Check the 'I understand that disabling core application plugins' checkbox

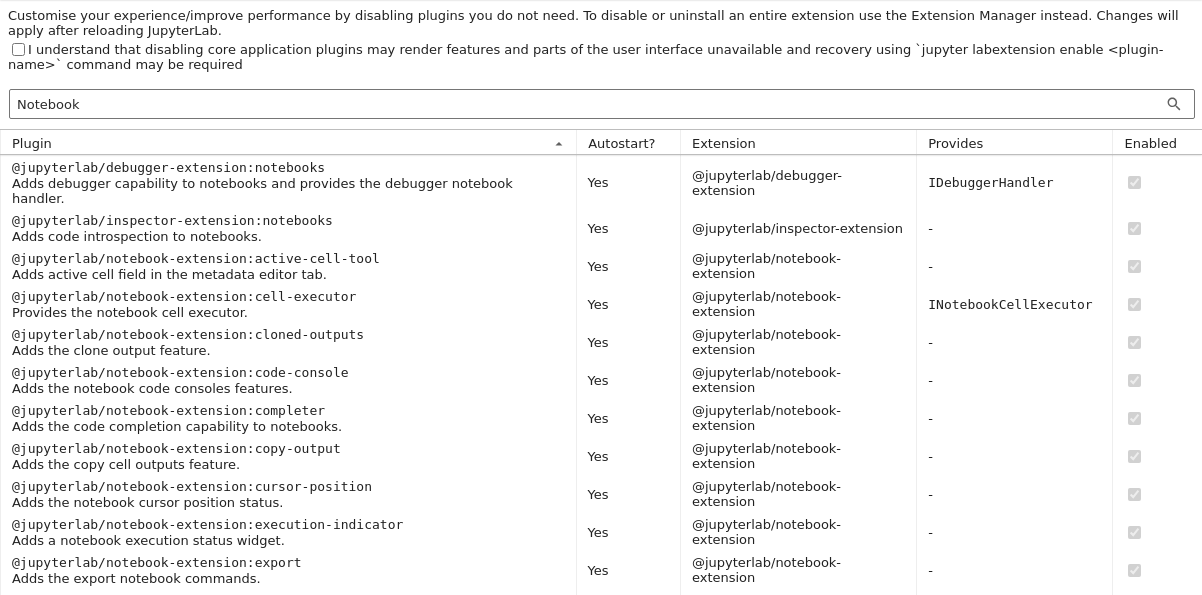coord(17,49)
